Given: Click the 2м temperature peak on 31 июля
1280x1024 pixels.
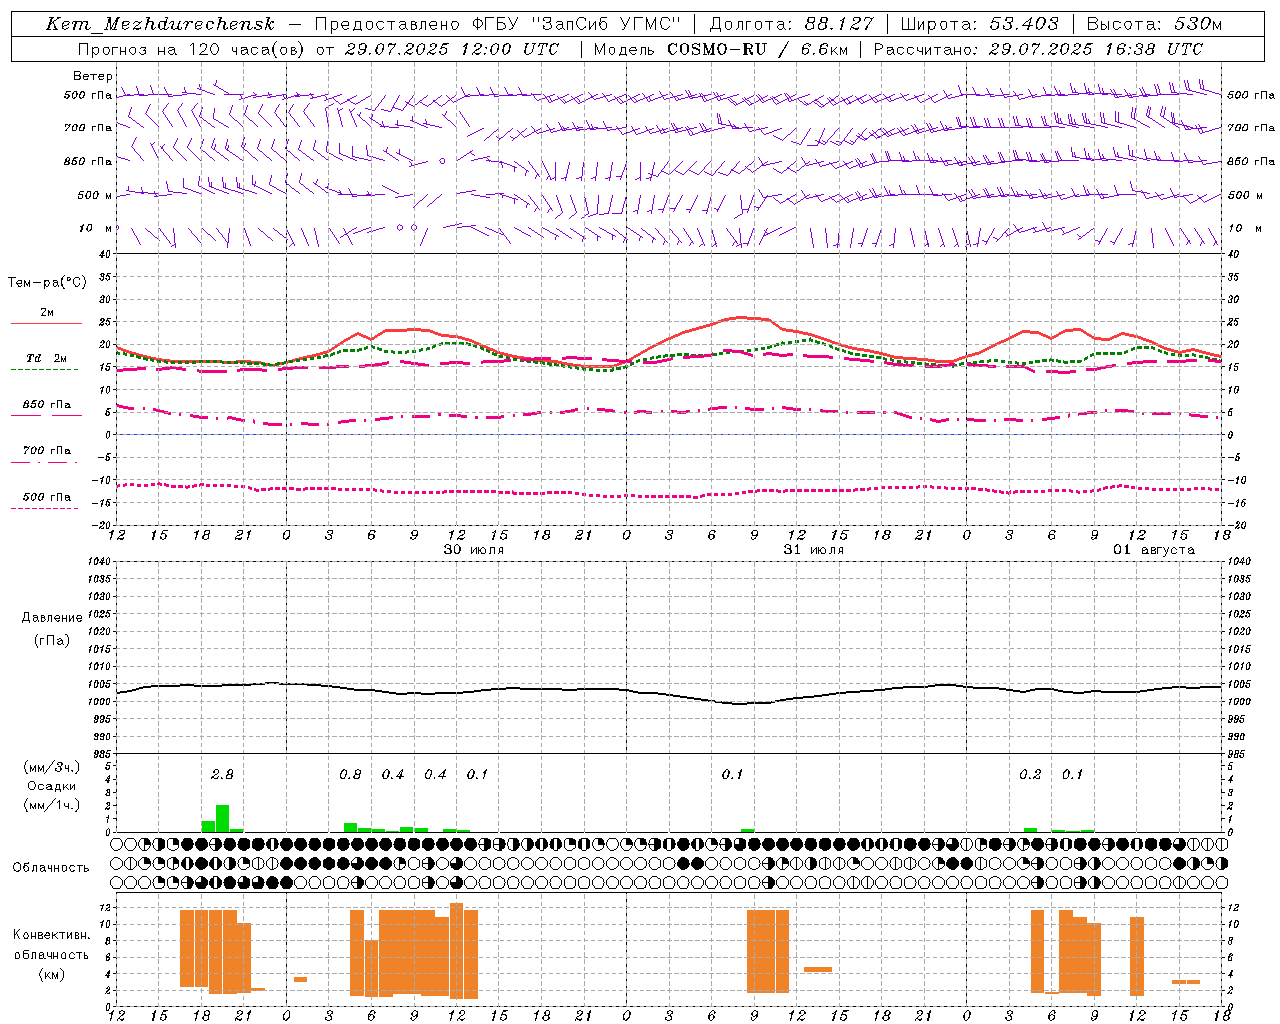Looking at the screenshot, I should (741, 317).
